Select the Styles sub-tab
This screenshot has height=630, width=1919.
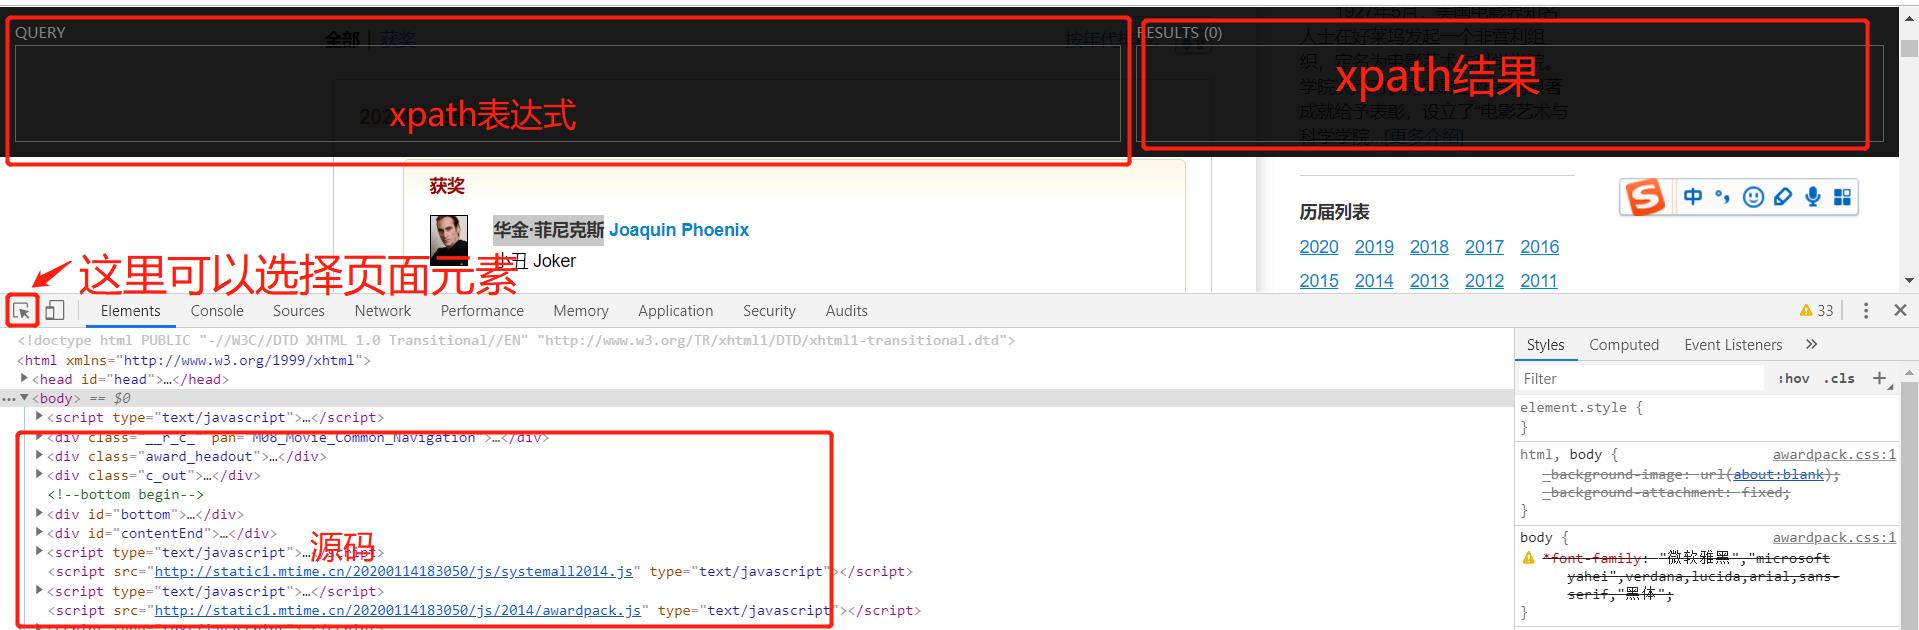(1545, 344)
